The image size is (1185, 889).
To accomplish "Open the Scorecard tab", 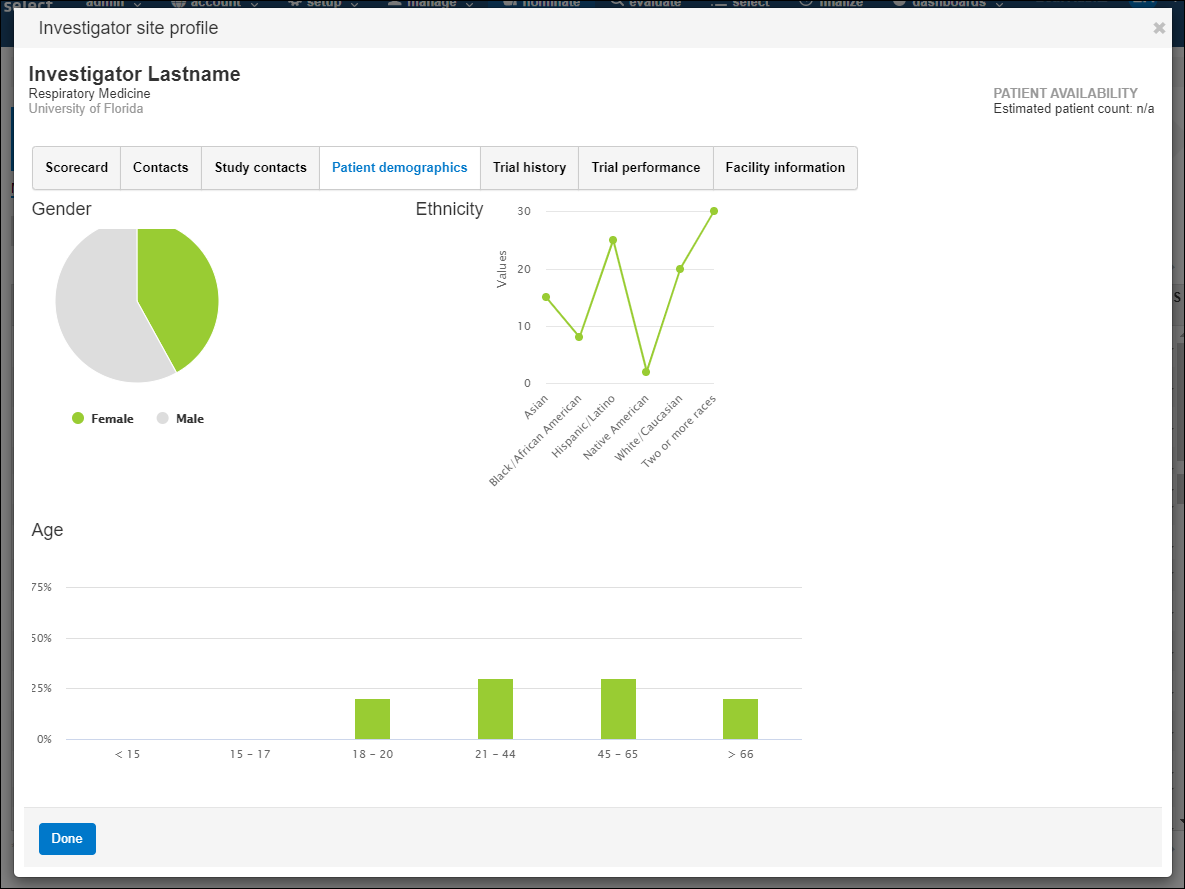I will pyautogui.click(x=76, y=168).
